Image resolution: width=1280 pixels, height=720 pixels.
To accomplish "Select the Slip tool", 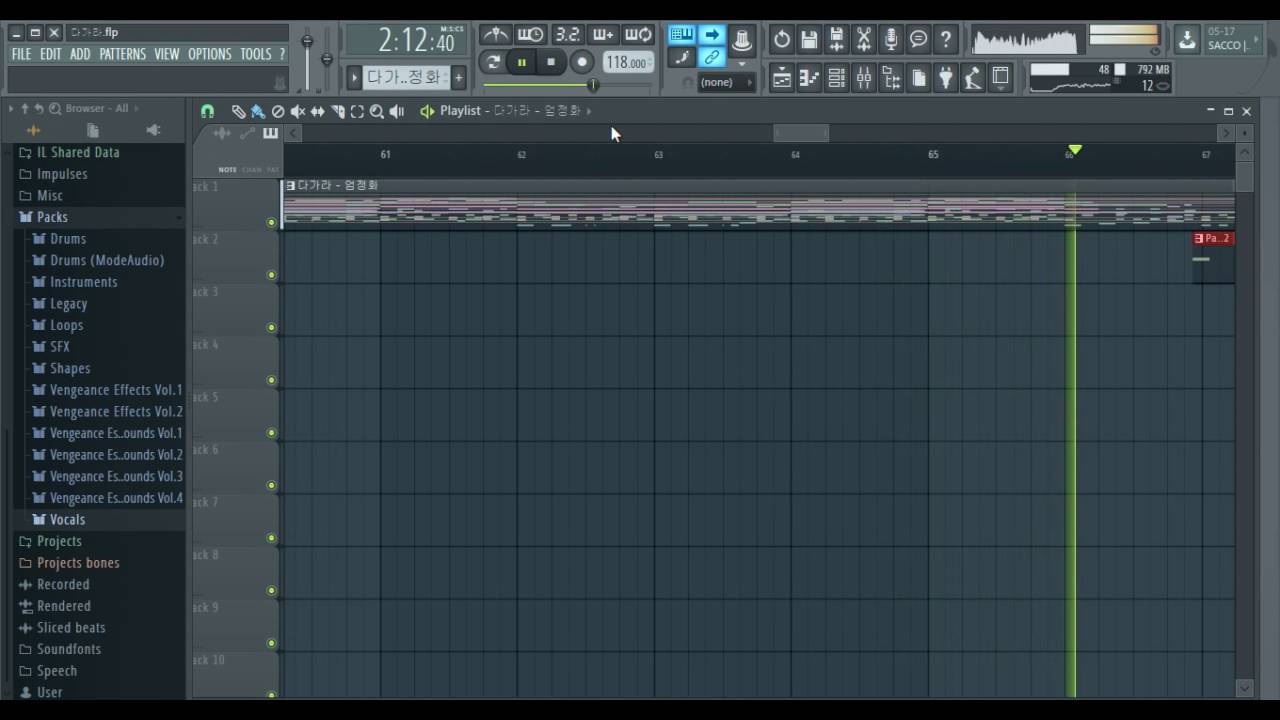I will tap(318, 111).
